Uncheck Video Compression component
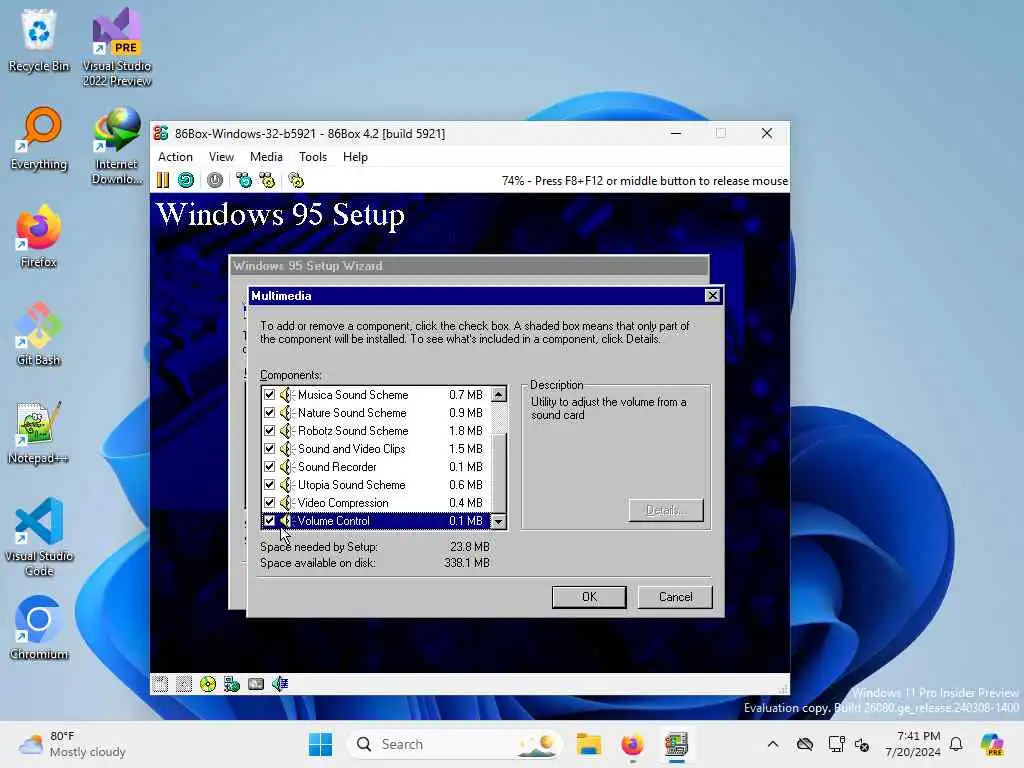The height and width of the screenshot is (768, 1024). tap(269, 503)
